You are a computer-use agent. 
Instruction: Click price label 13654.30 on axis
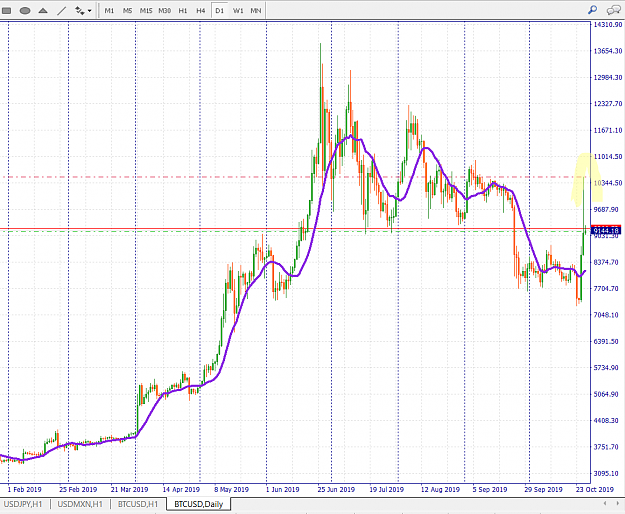pyautogui.click(x=607, y=51)
